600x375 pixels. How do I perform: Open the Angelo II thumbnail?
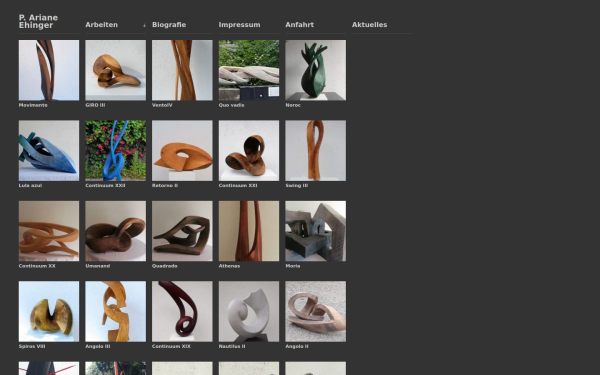(315, 311)
